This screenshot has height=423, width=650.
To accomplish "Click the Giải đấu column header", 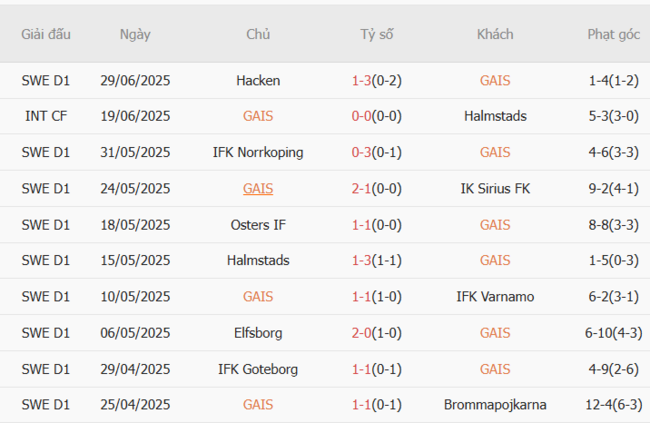I will (46, 34).
